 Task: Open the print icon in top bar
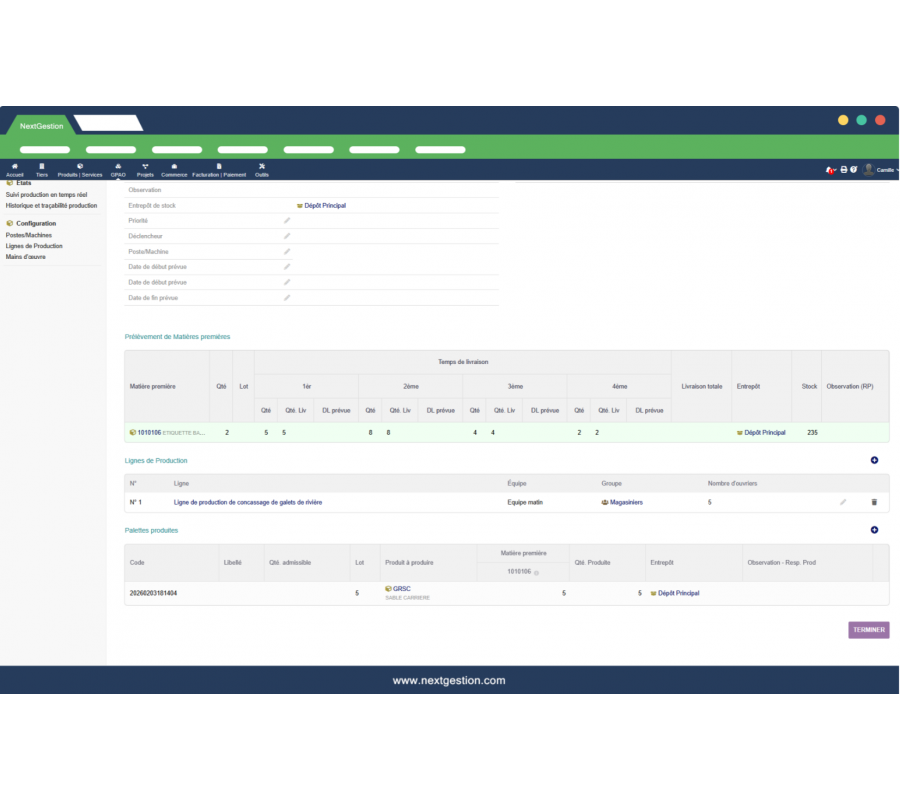pyautogui.click(x=843, y=170)
